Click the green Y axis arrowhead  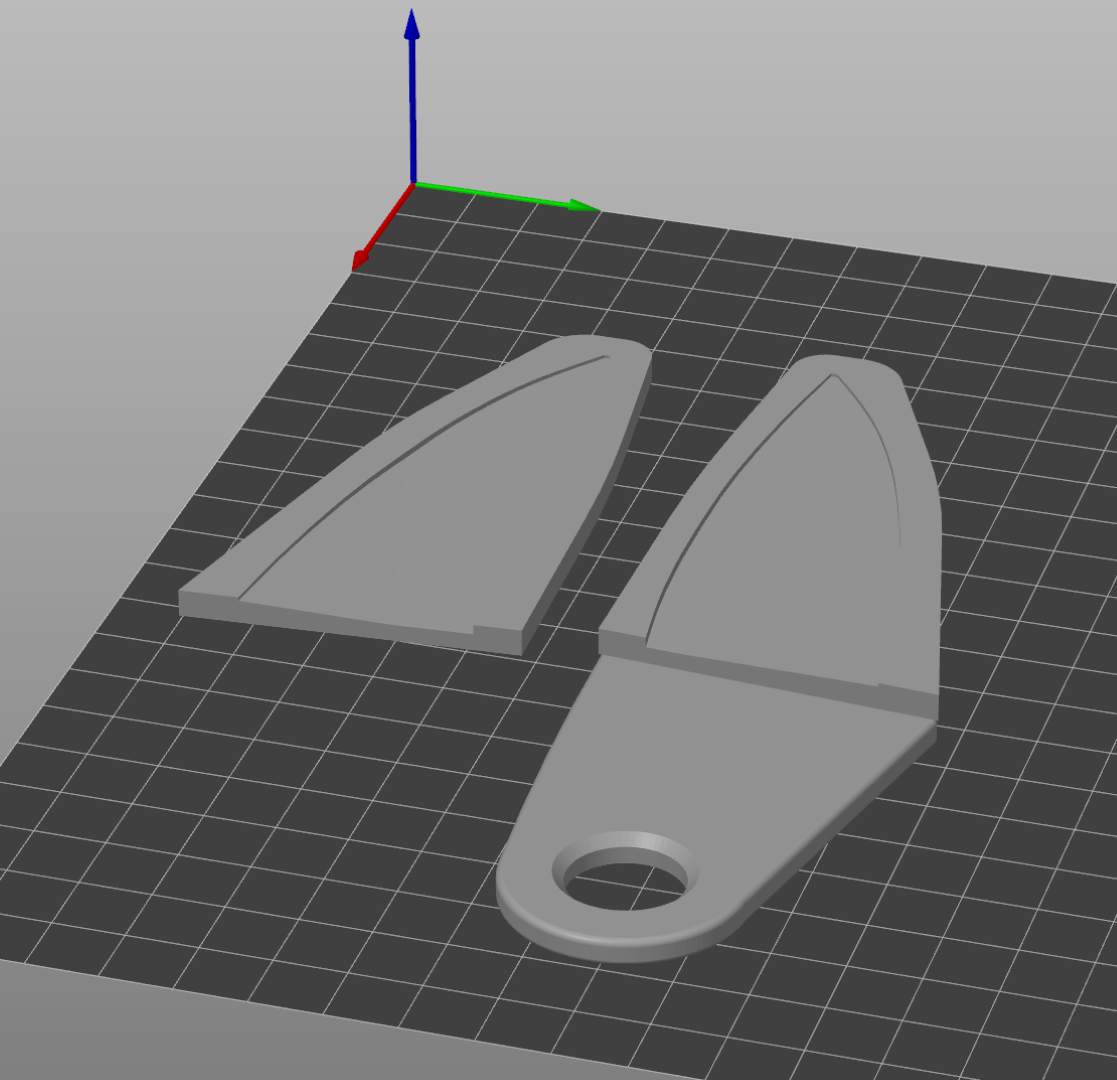[584, 206]
